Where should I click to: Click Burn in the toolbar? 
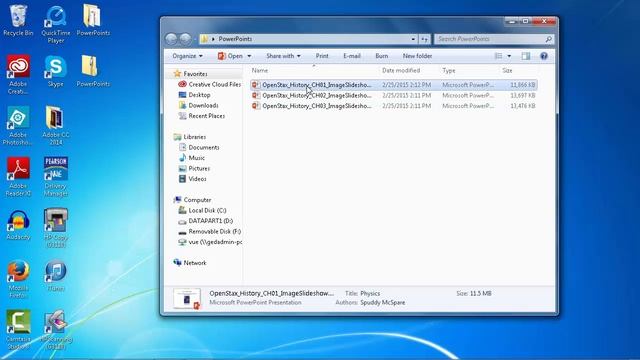pyautogui.click(x=382, y=56)
